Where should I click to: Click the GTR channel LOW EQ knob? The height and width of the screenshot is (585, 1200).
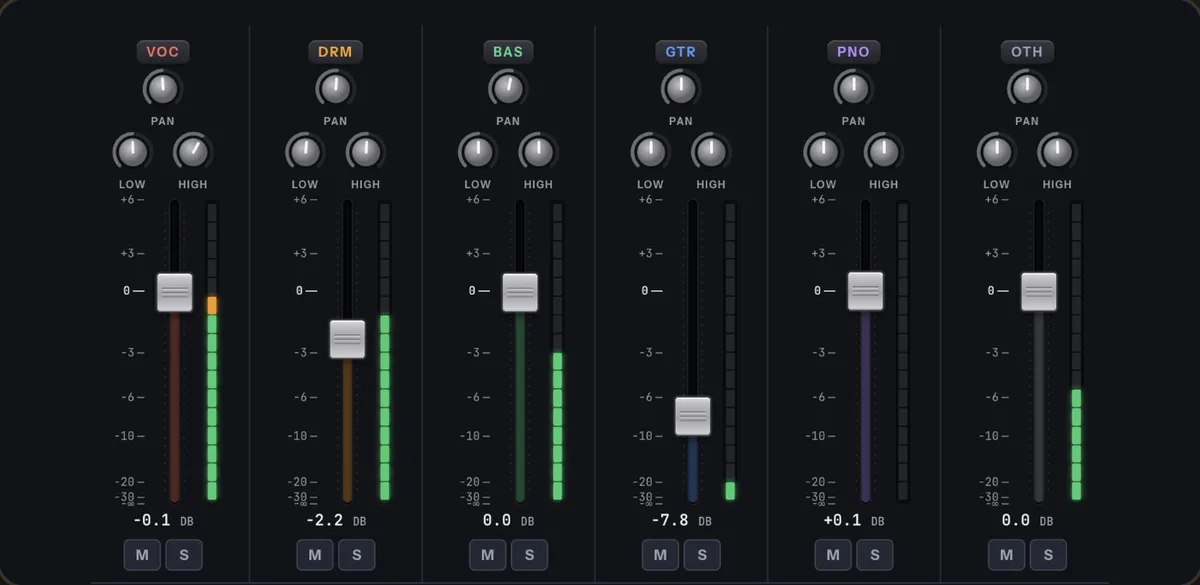(x=650, y=152)
